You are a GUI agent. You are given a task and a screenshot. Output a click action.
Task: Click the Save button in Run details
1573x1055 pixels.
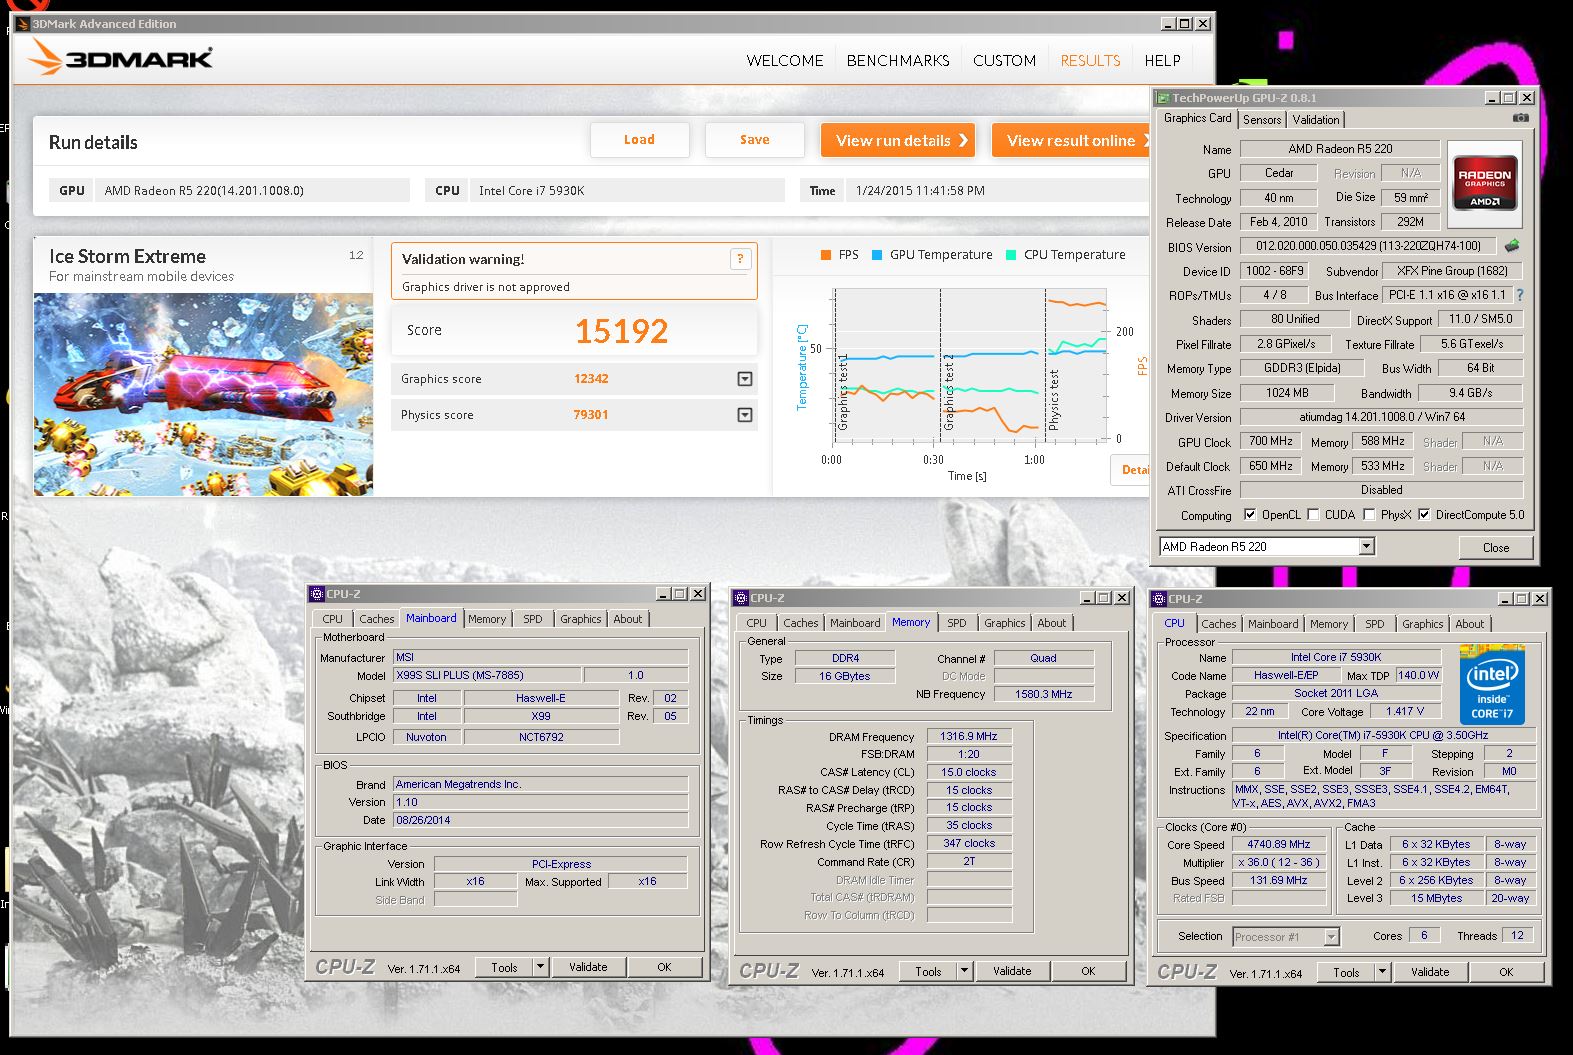click(x=755, y=140)
